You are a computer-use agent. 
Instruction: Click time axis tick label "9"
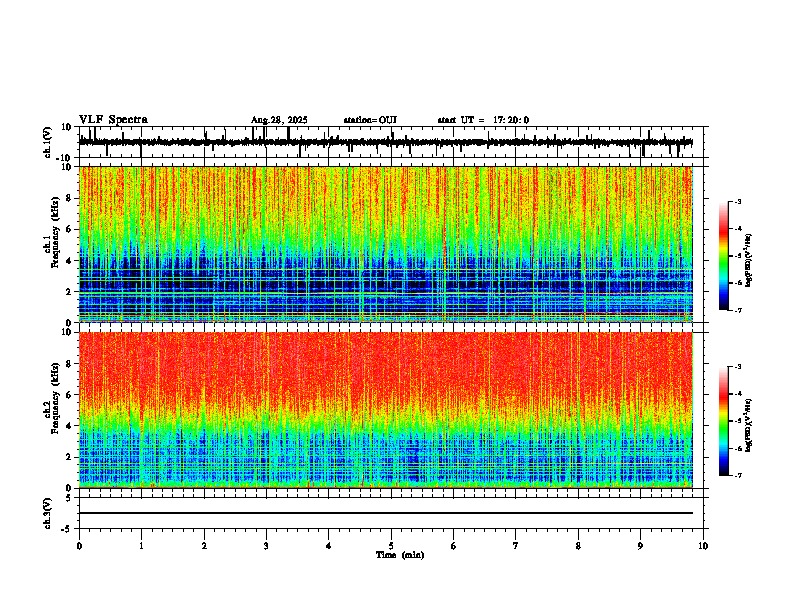pyautogui.click(x=640, y=546)
